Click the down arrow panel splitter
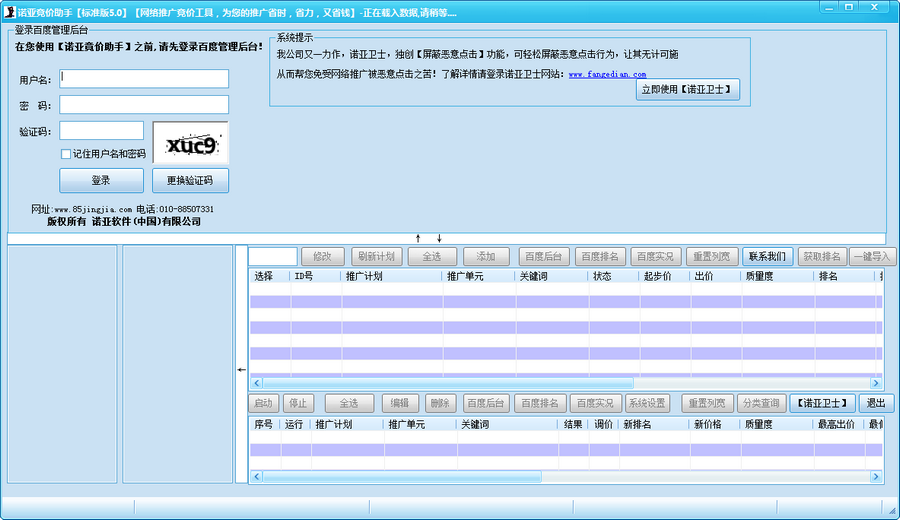This screenshot has width=900, height=520. tap(439, 238)
